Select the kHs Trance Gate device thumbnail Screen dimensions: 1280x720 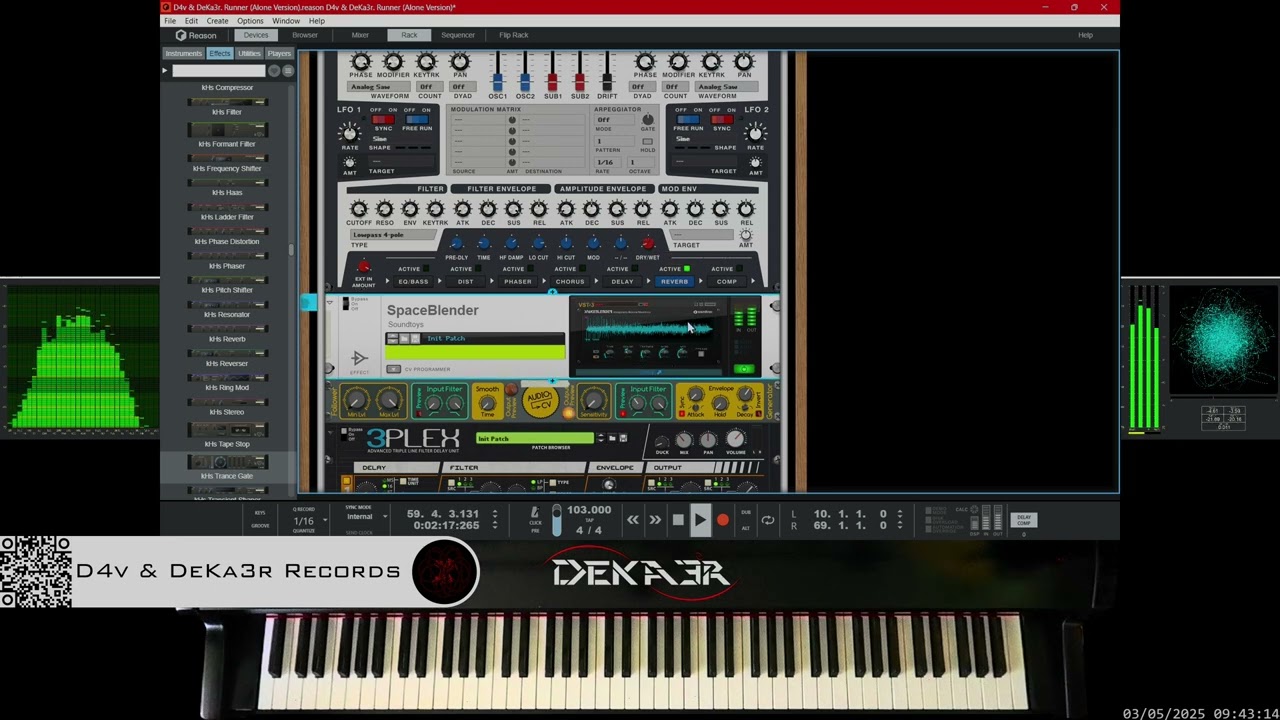point(227,462)
